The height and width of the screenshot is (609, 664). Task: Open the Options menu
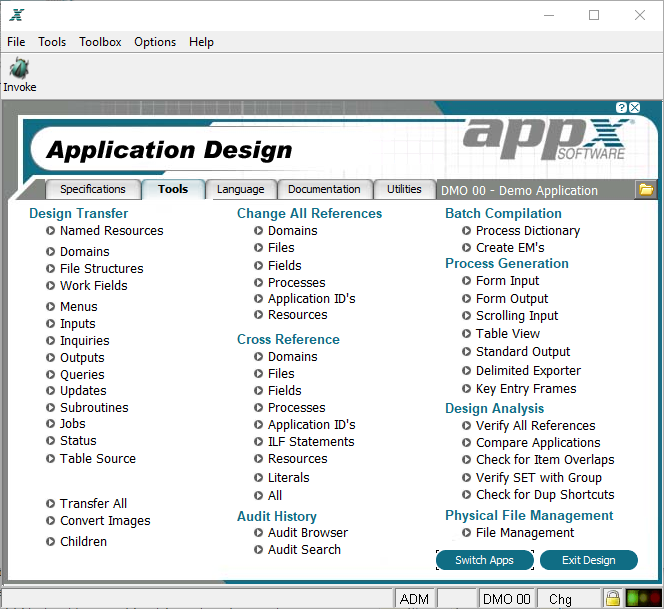[x=155, y=42]
